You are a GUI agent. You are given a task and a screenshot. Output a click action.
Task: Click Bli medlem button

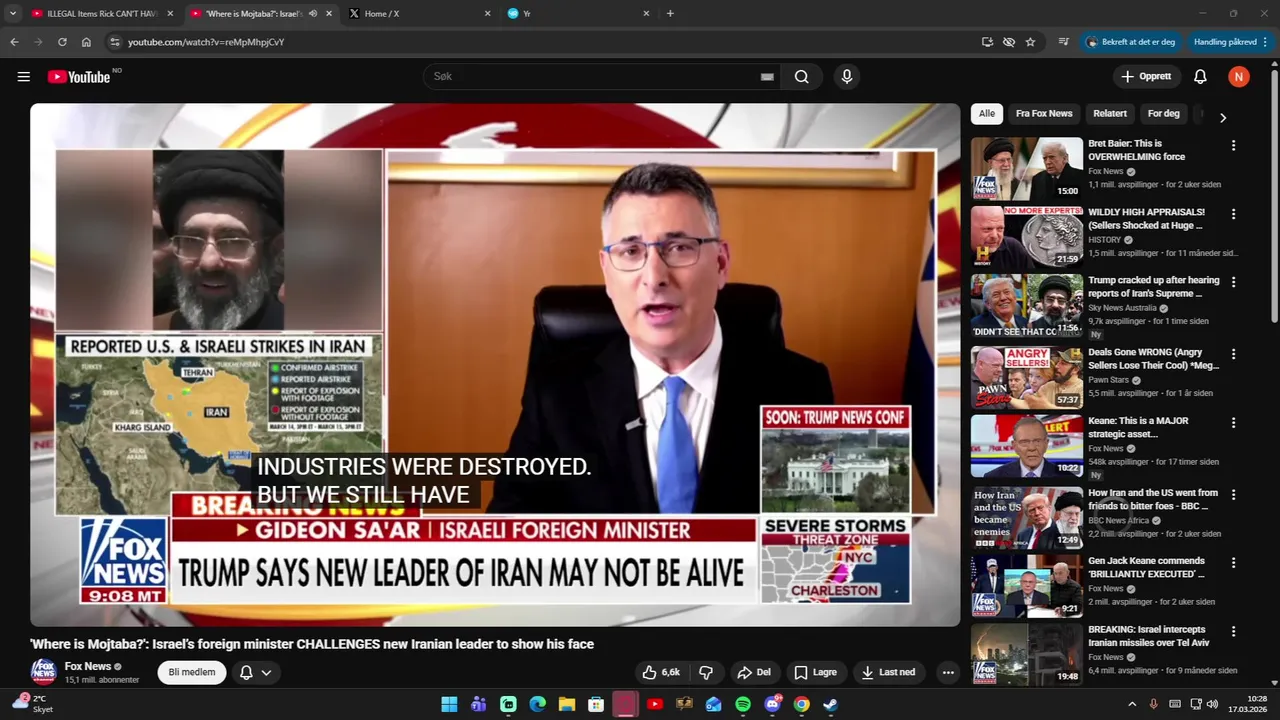coord(192,673)
